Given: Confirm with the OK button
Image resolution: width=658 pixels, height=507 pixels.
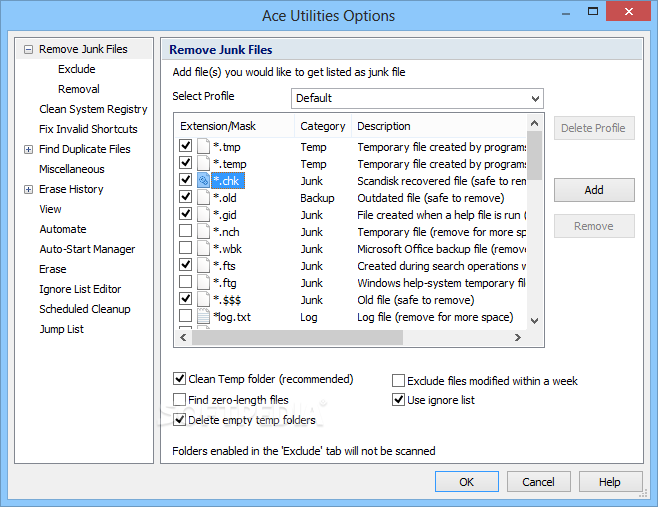Looking at the screenshot, I should (467, 481).
